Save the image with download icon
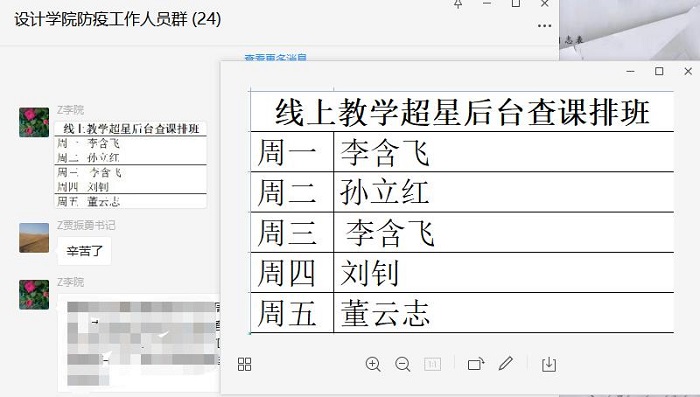The height and width of the screenshot is (397, 700). pyautogui.click(x=549, y=364)
